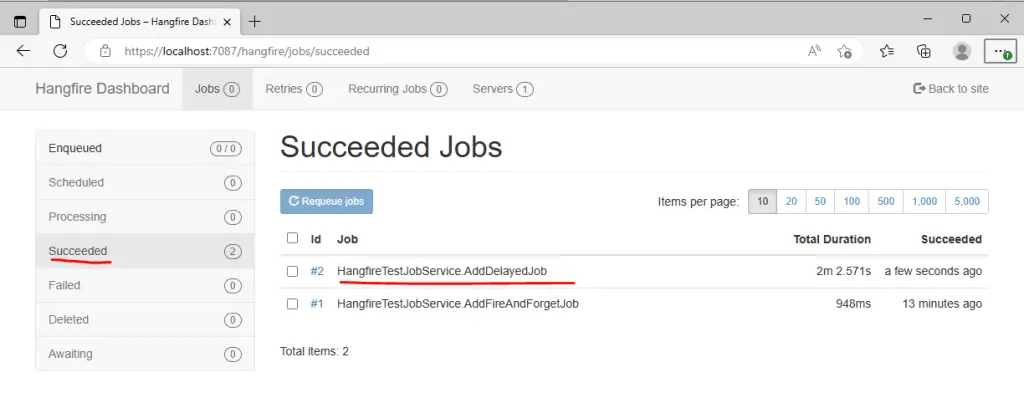The height and width of the screenshot is (403, 1024).
Task: Show Deleted jobs in sidebar
Action: tap(145, 319)
